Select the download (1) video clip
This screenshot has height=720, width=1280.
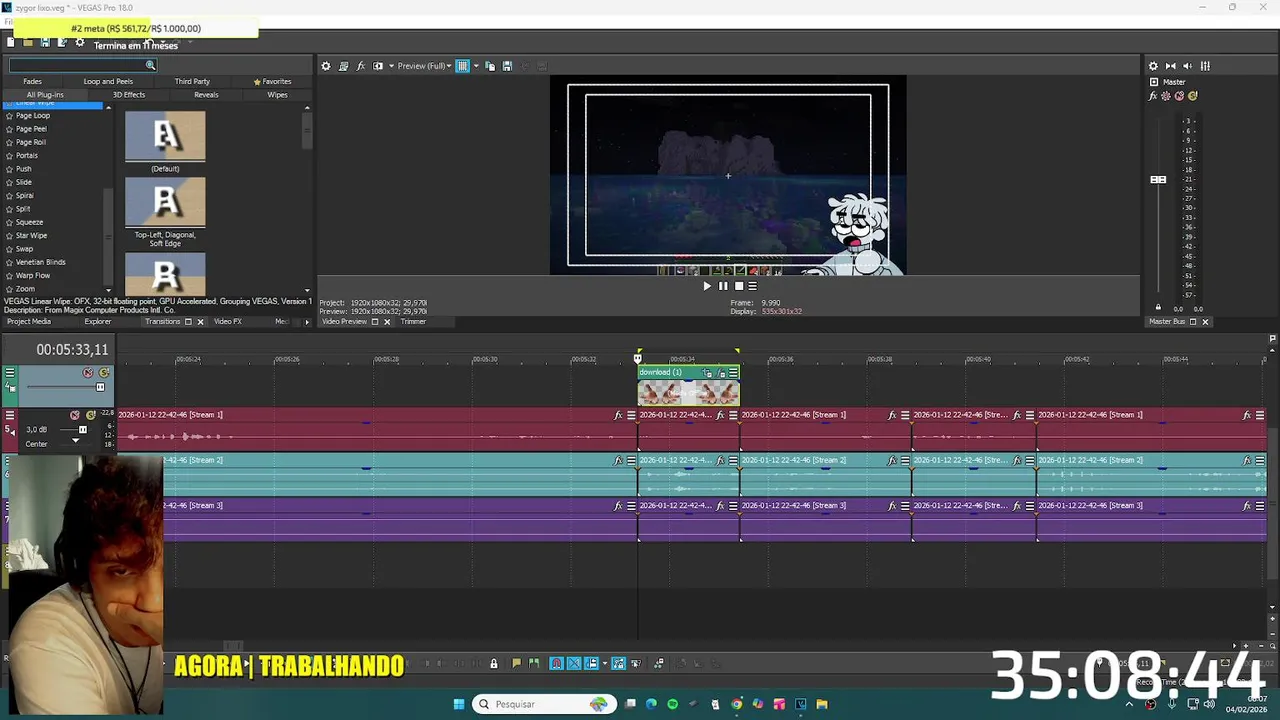[x=689, y=386]
